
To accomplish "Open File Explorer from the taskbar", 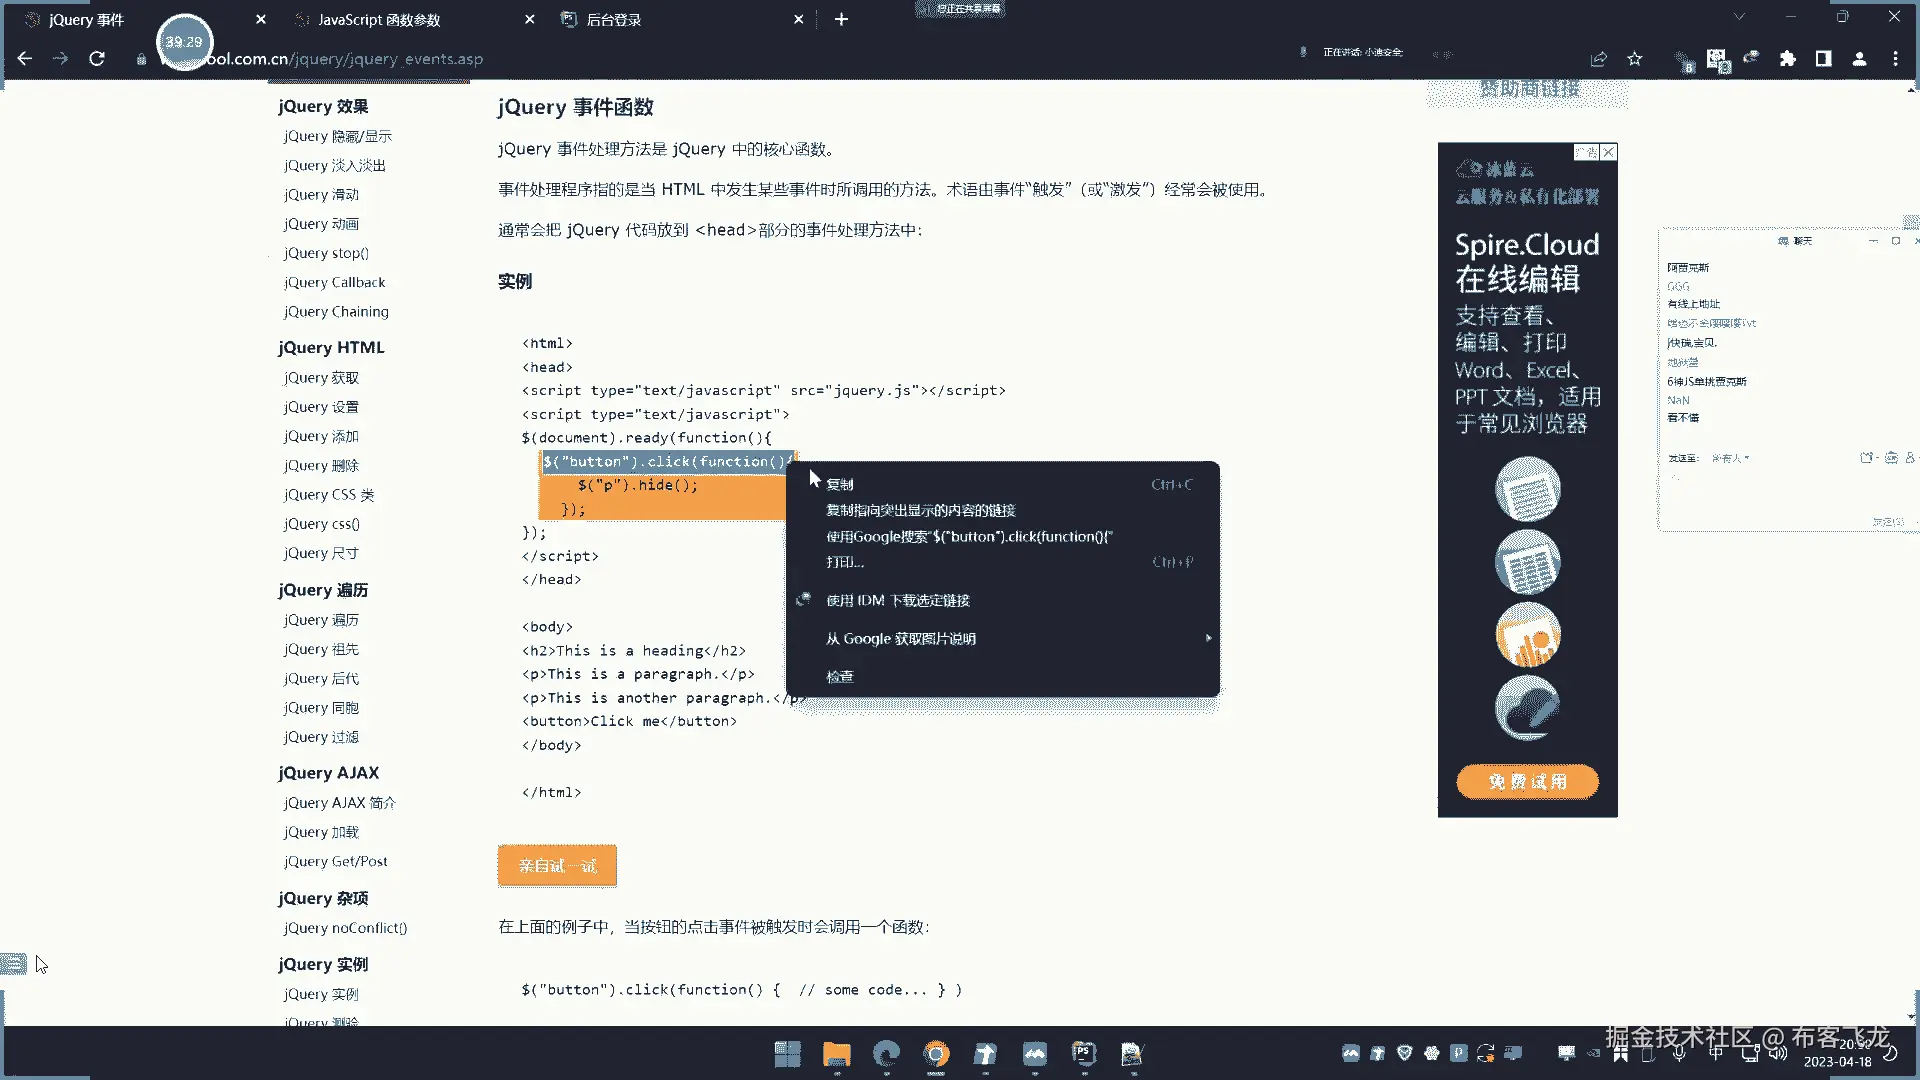I will tap(836, 1054).
